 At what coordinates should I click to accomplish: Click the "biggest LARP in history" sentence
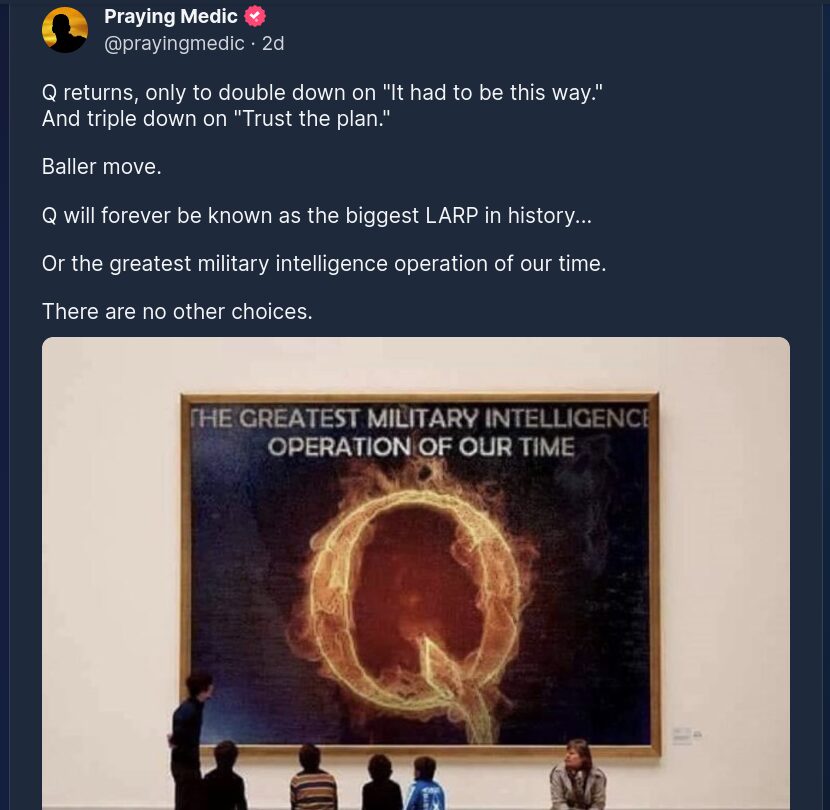pyautogui.click(x=316, y=215)
